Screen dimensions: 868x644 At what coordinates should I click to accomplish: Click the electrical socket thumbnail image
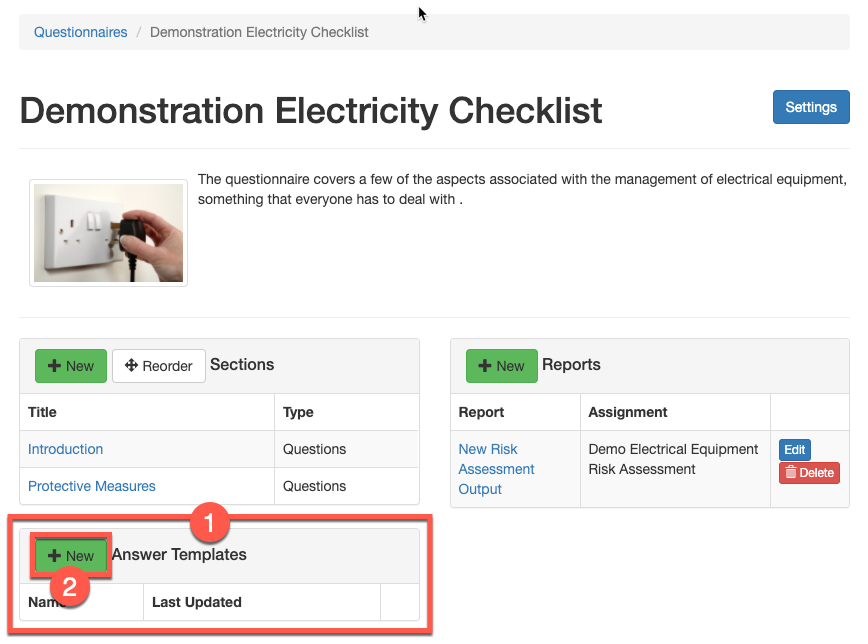tap(108, 233)
